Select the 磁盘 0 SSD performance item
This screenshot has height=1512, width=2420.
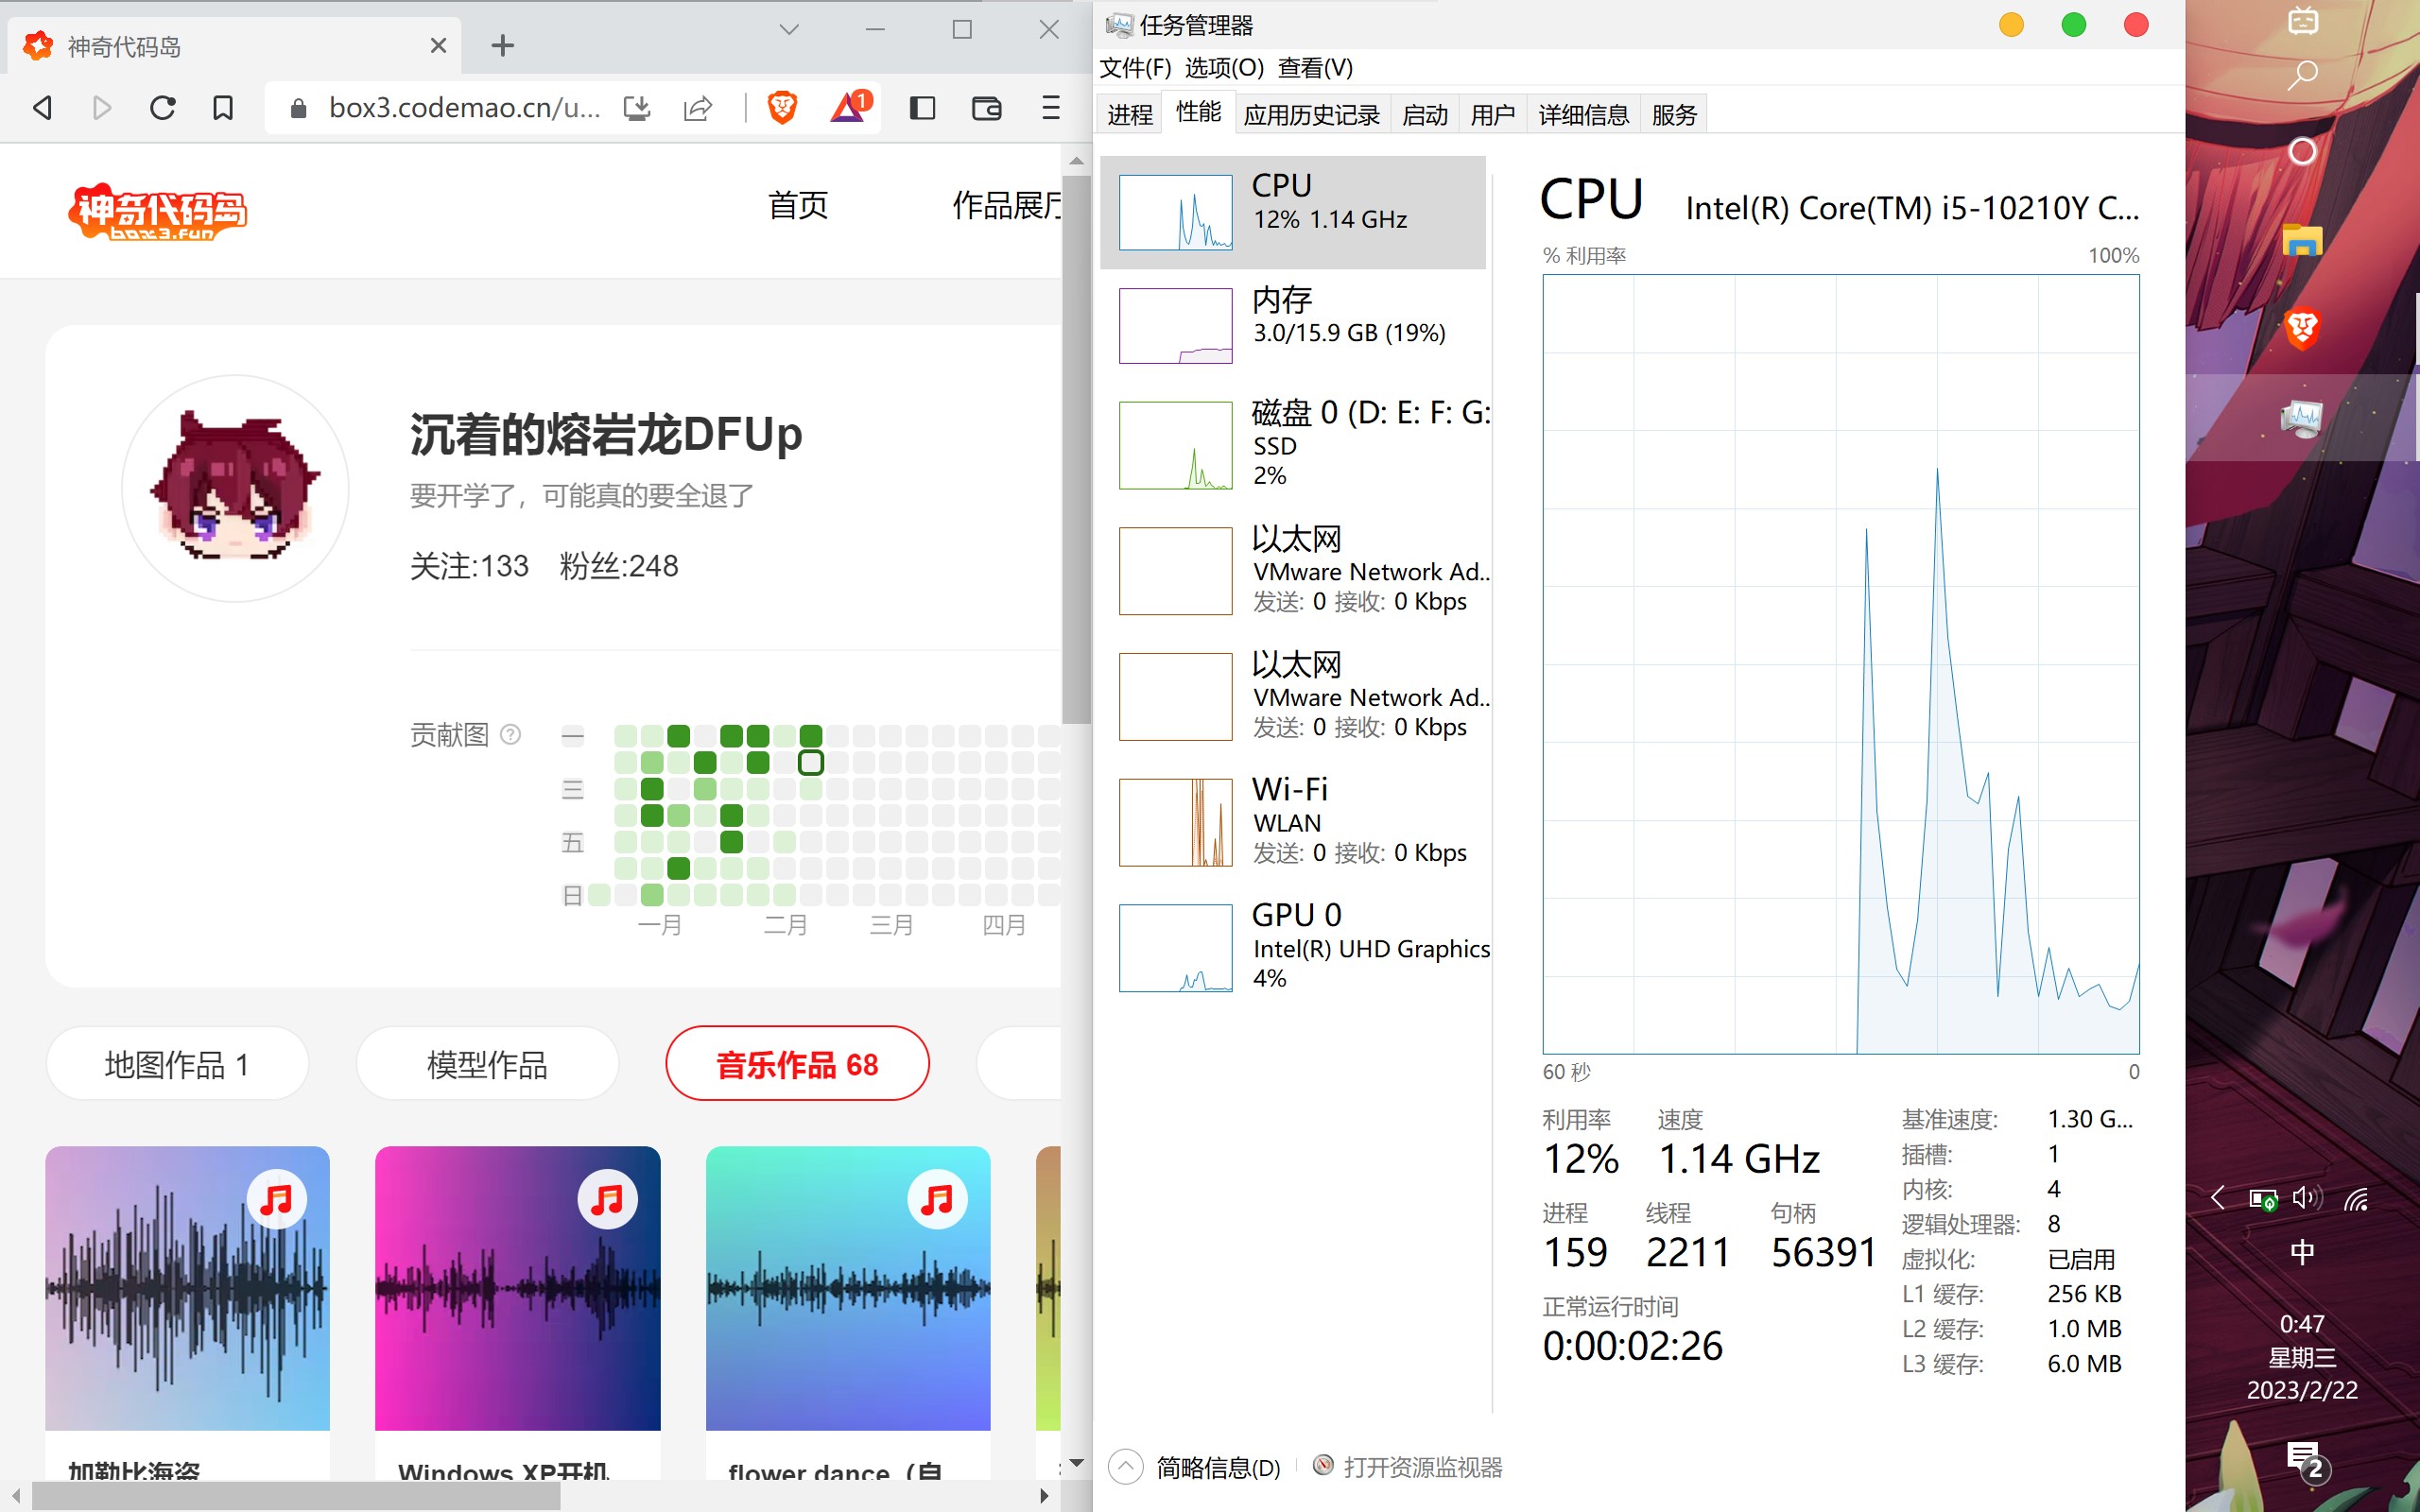[1292, 445]
